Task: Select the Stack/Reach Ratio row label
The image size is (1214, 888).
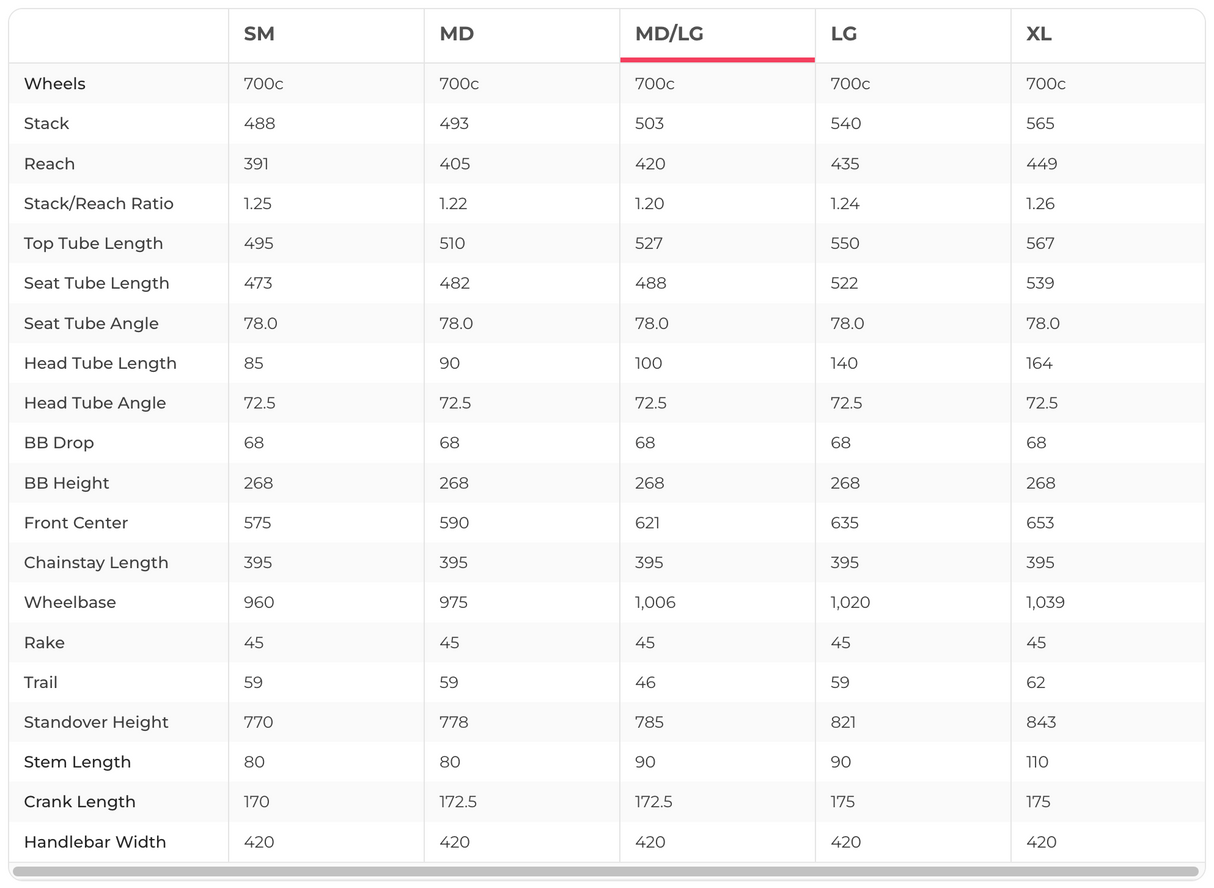Action: click(x=99, y=204)
